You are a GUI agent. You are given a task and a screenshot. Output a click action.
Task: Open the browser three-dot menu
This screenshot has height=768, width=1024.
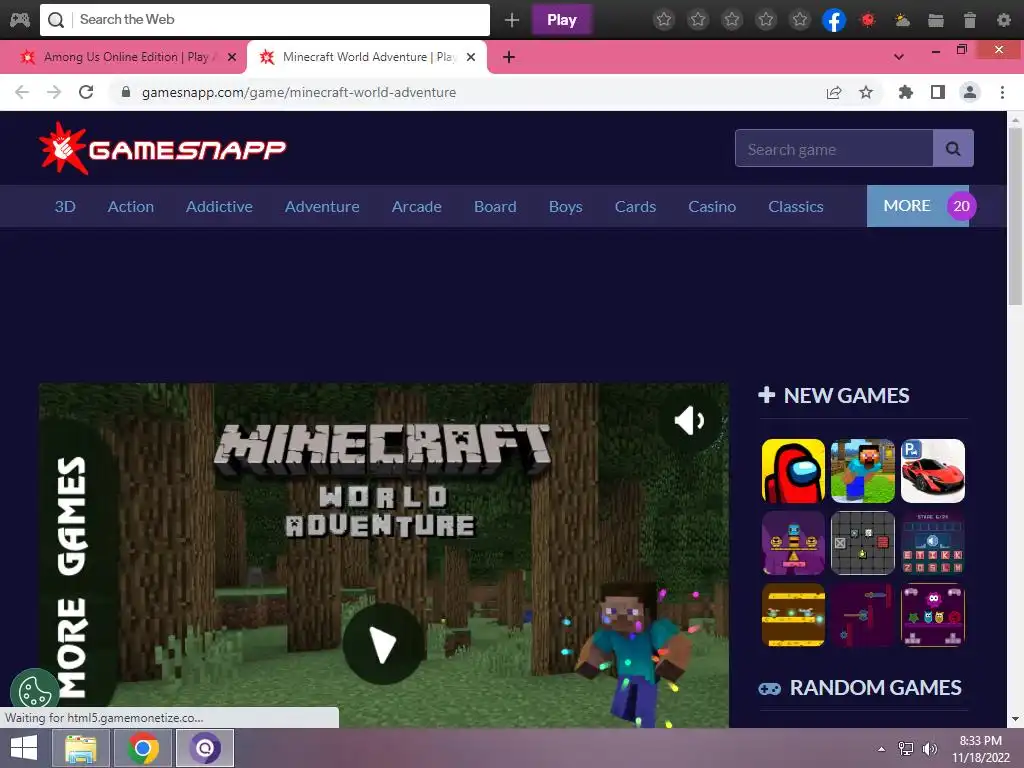1002,92
